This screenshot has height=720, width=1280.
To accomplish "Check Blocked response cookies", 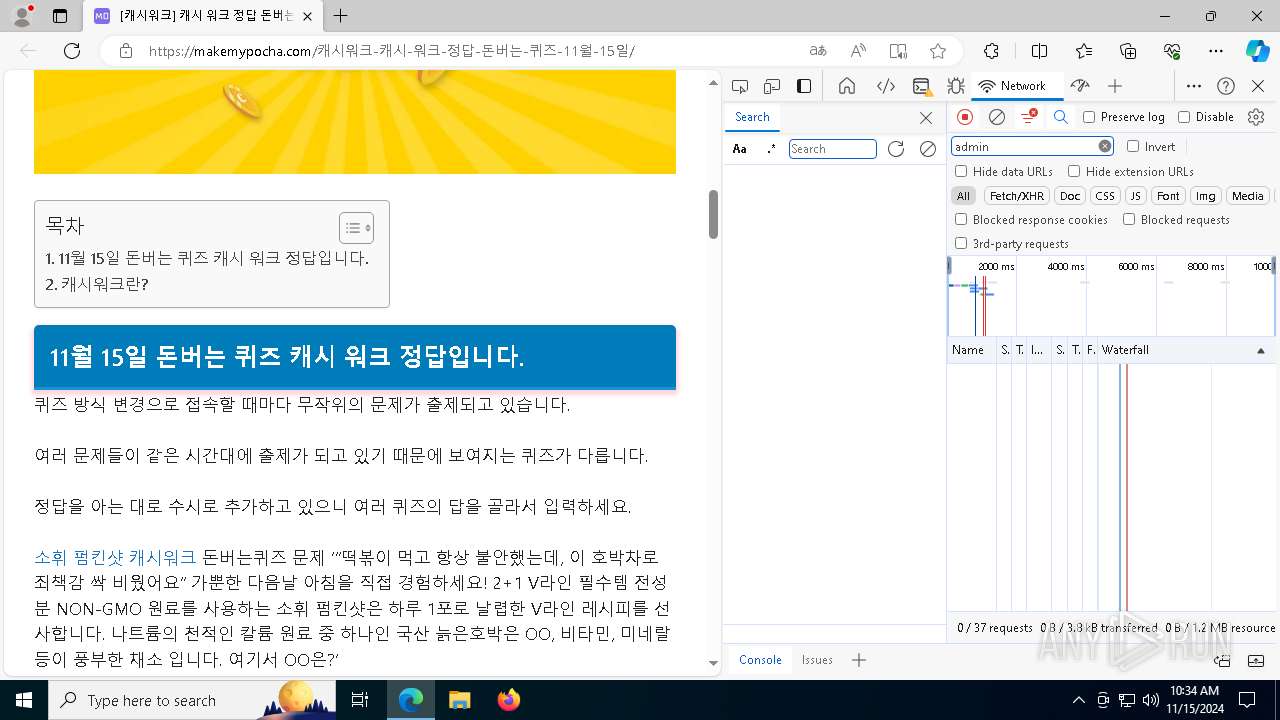I will [x=961, y=219].
